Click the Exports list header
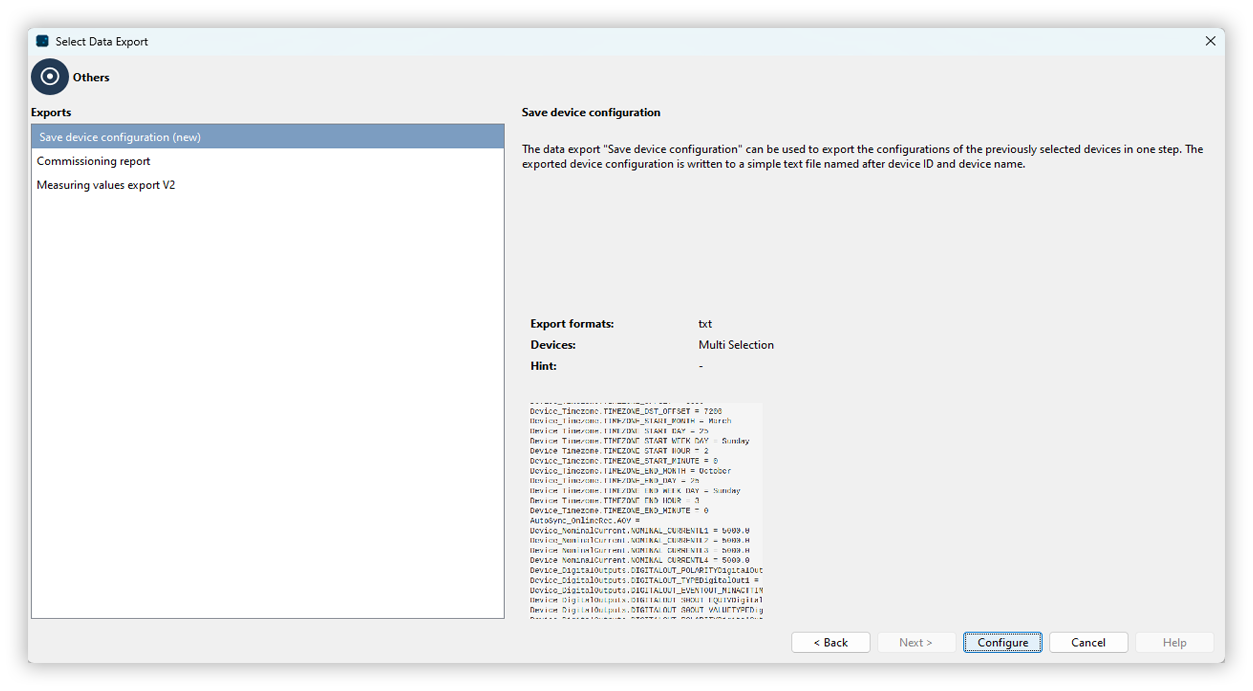Image resolution: width=1253 pixels, height=691 pixels. pos(51,113)
